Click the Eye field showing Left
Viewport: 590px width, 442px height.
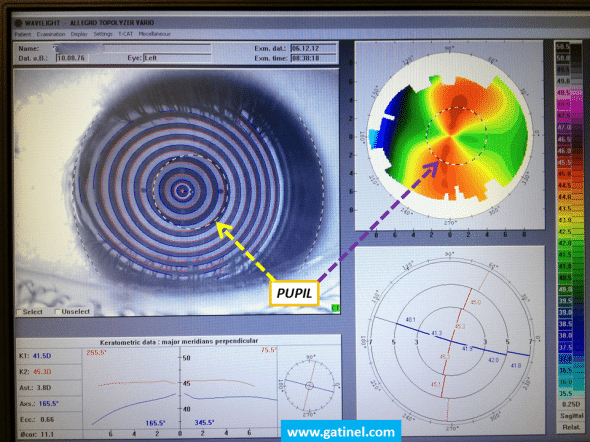pos(177,58)
